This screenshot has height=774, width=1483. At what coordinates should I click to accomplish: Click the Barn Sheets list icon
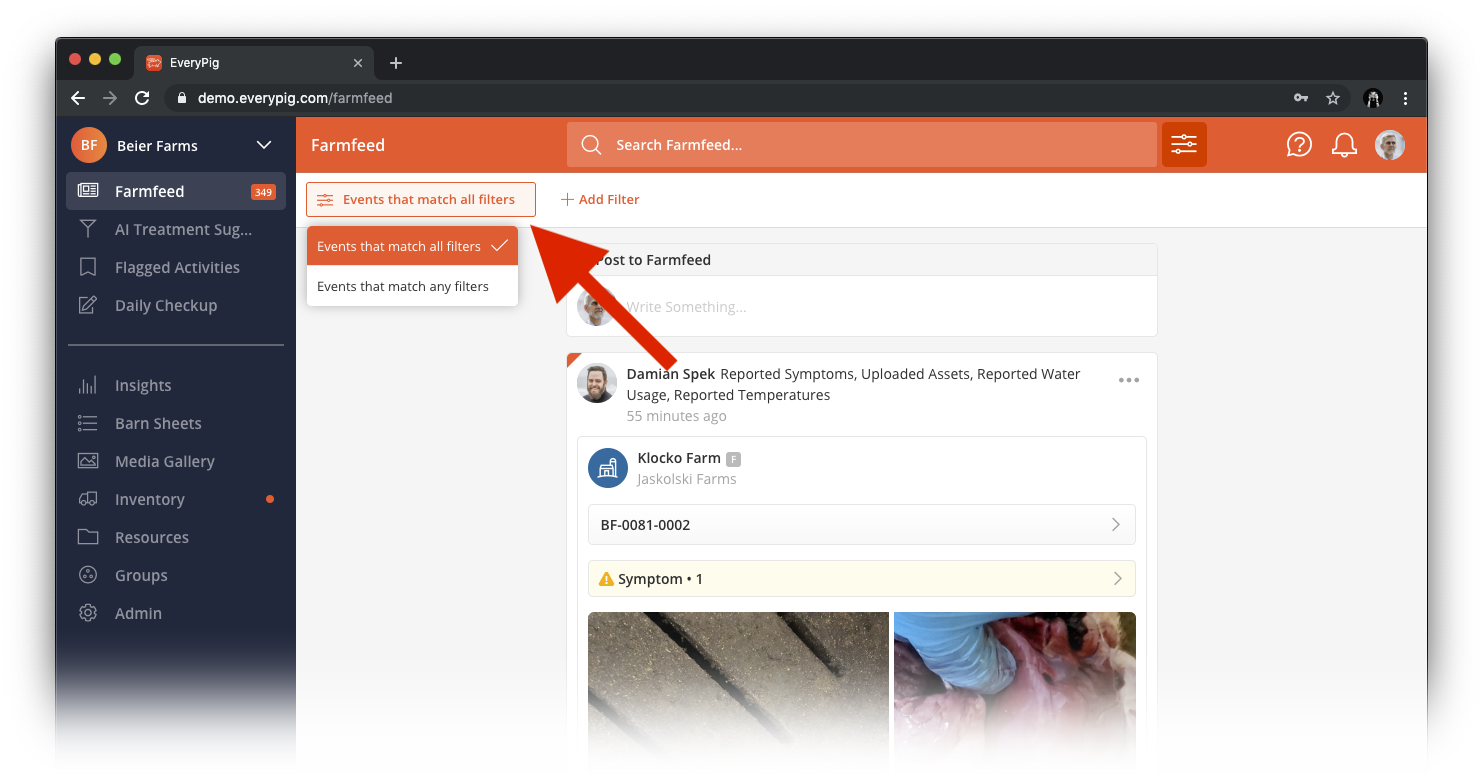click(x=88, y=423)
